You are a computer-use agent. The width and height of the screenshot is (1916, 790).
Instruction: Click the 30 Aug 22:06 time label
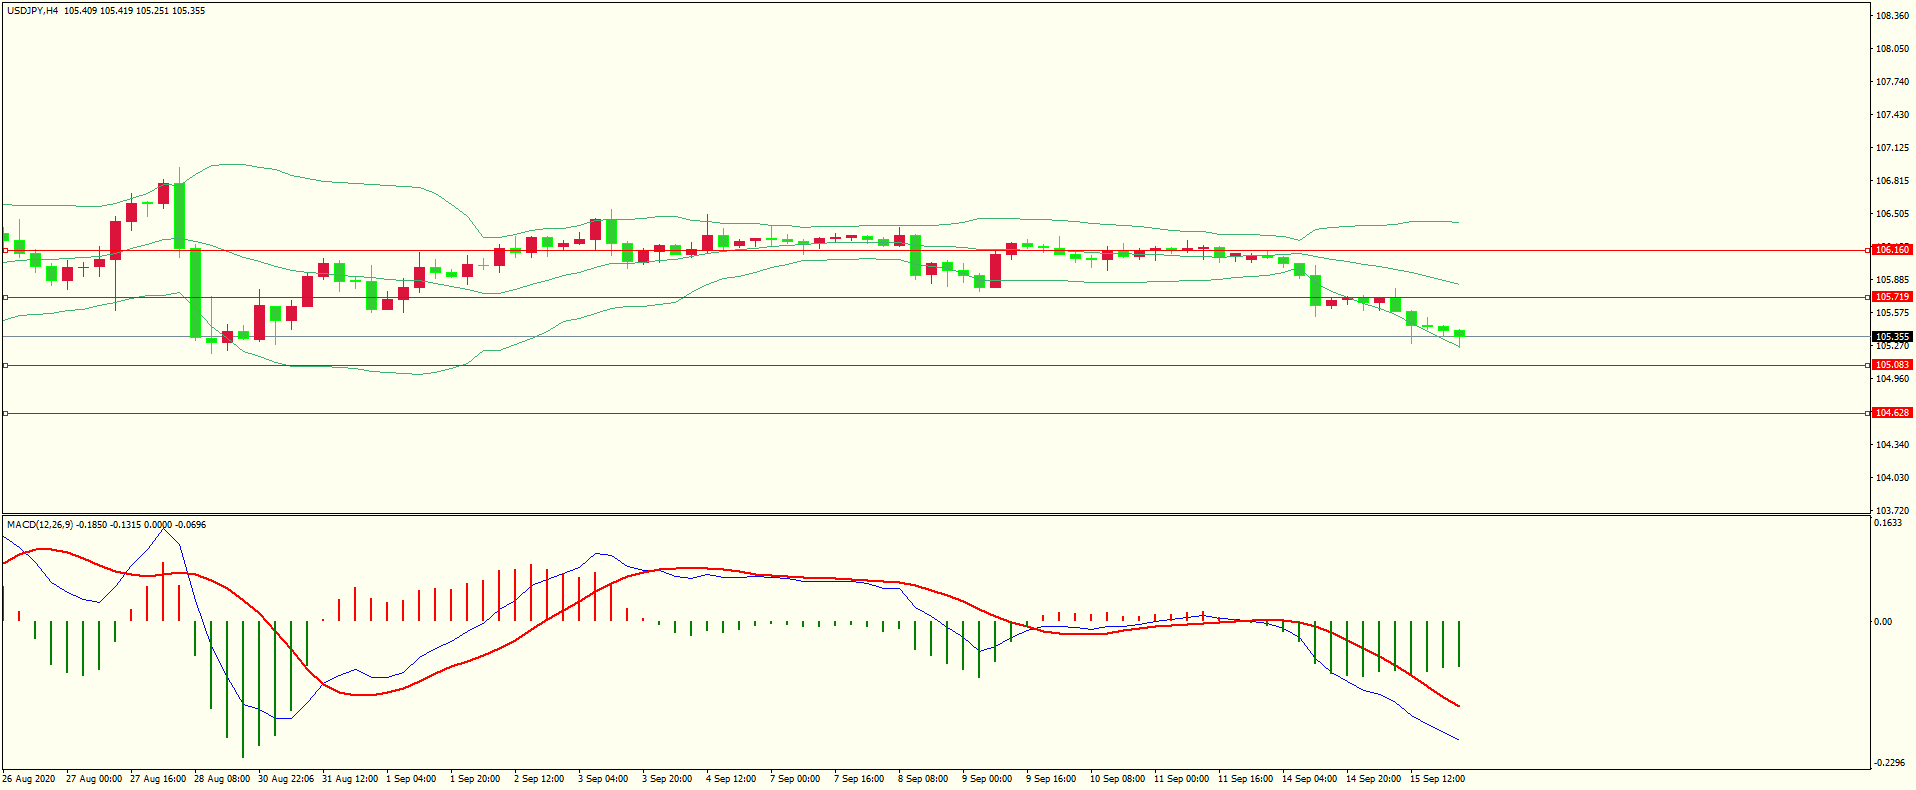286,779
